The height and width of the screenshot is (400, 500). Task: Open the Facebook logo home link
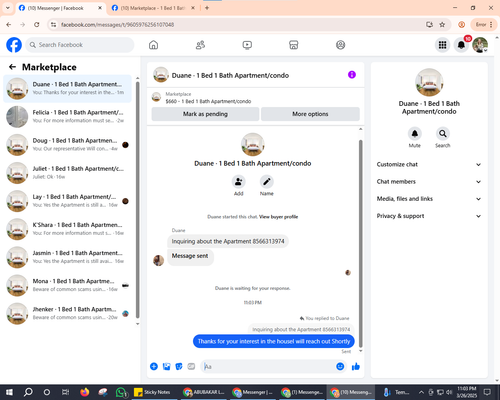coord(14,45)
